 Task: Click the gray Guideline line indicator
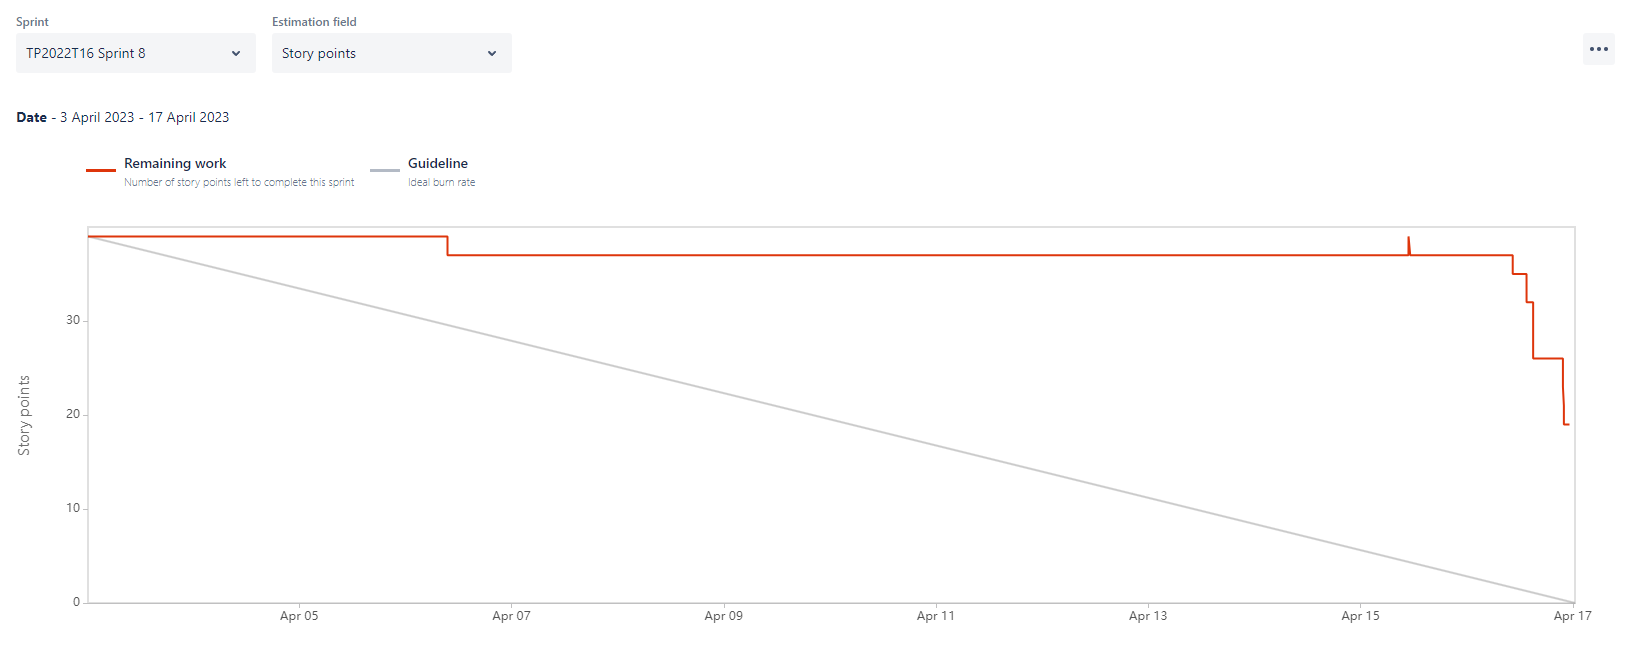point(384,170)
